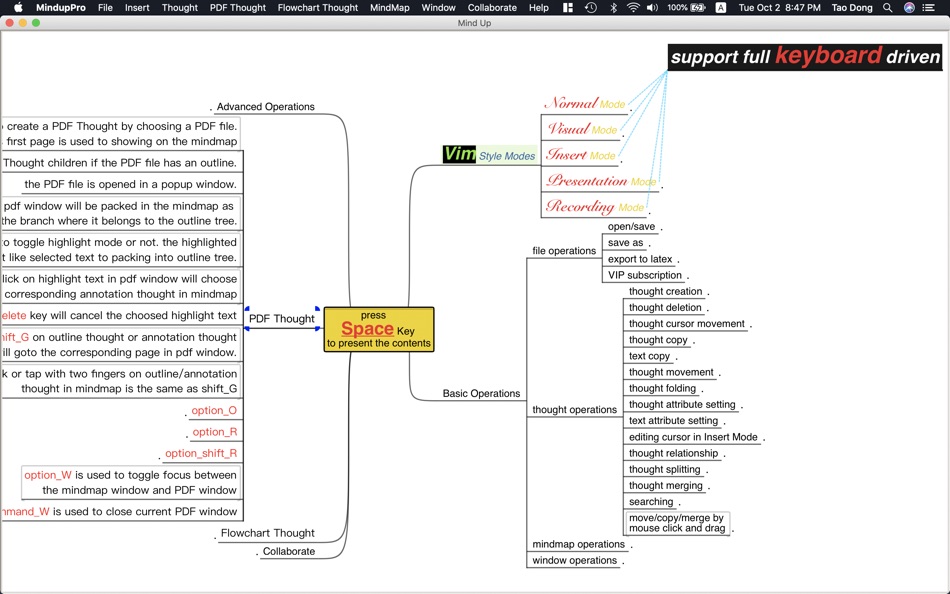Open the Flowchart Thought menu
The height and width of the screenshot is (594, 950).
click(318, 8)
